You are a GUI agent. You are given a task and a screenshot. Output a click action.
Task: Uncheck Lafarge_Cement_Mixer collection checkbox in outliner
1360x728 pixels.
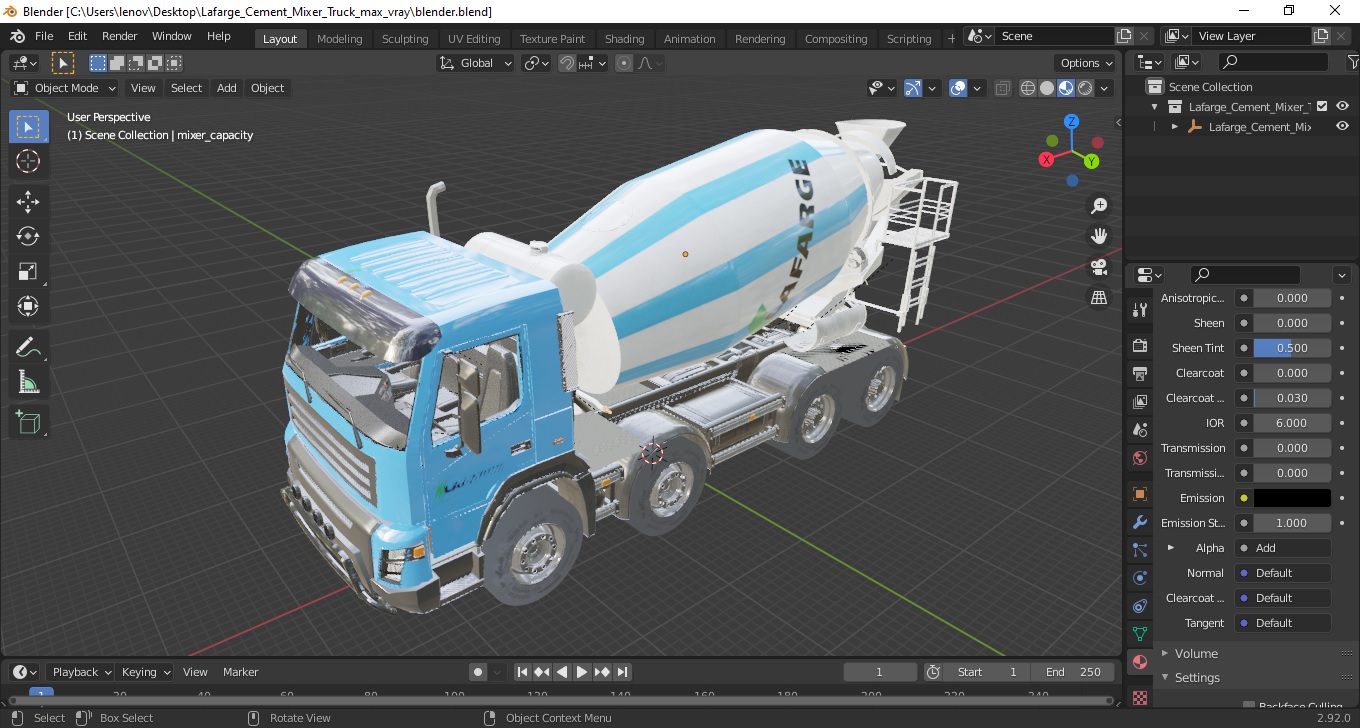coord(1322,106)
